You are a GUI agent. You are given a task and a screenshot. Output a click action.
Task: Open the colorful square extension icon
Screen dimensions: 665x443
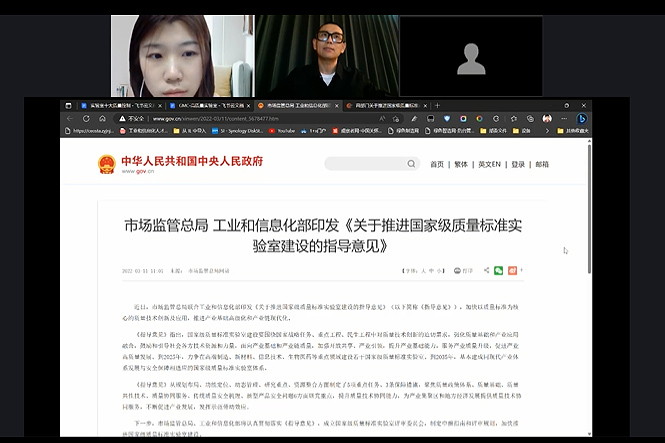pos(463,119)
